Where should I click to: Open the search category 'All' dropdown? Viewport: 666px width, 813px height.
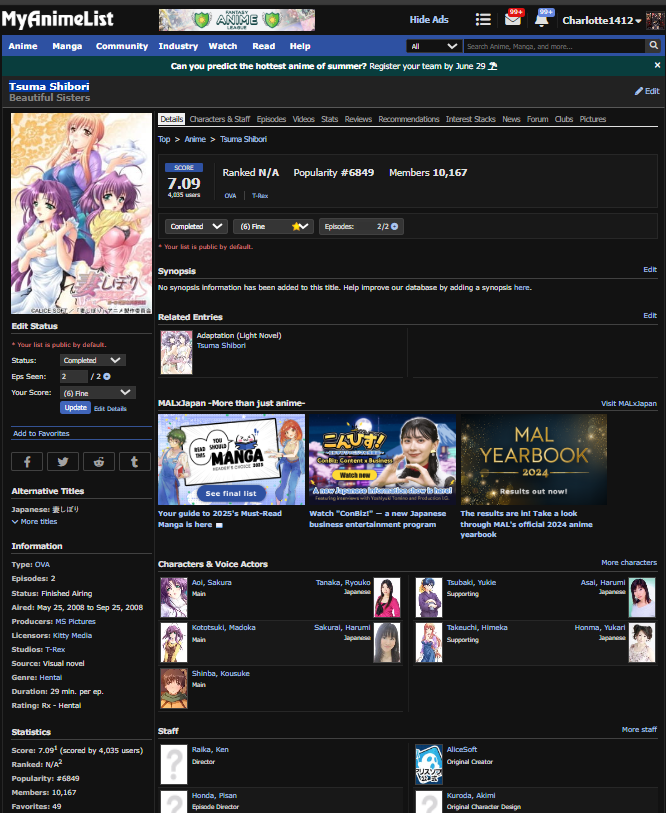(434, 46)
